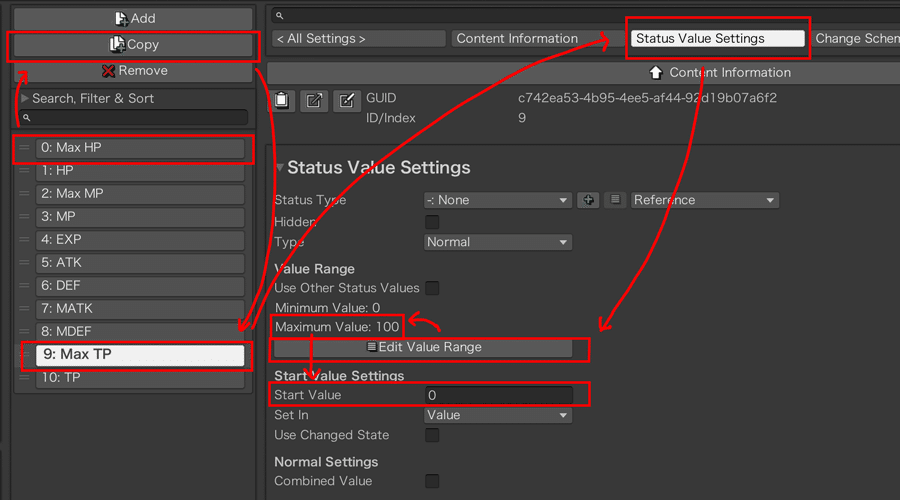This screenshot has width=900, height=500.
Task: Open the Change Schematics tab
Action: click(x=855, y=38)
